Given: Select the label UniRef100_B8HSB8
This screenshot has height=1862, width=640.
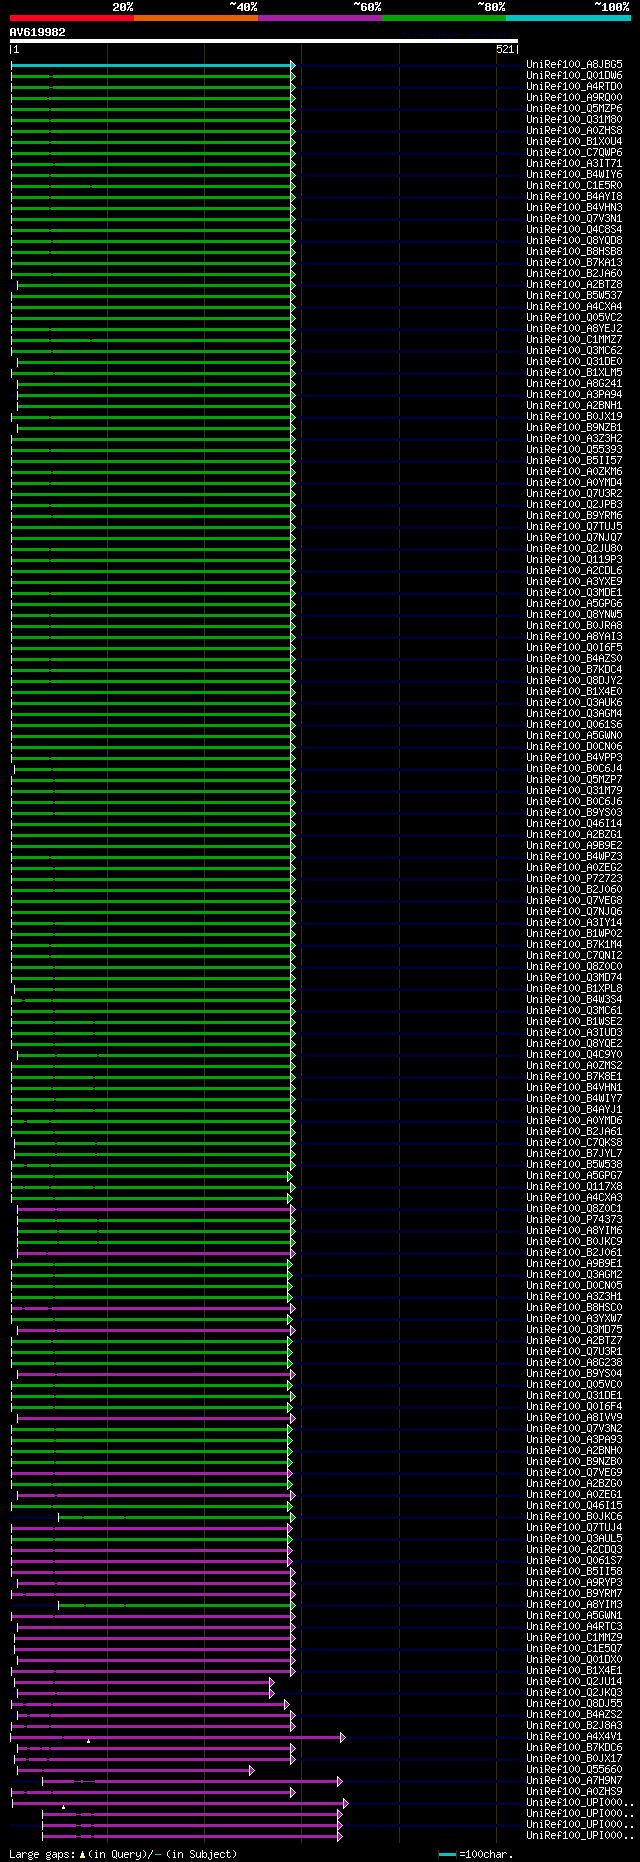Looking at the screenshot, I should pyautogui.click(x=574, y=251).
